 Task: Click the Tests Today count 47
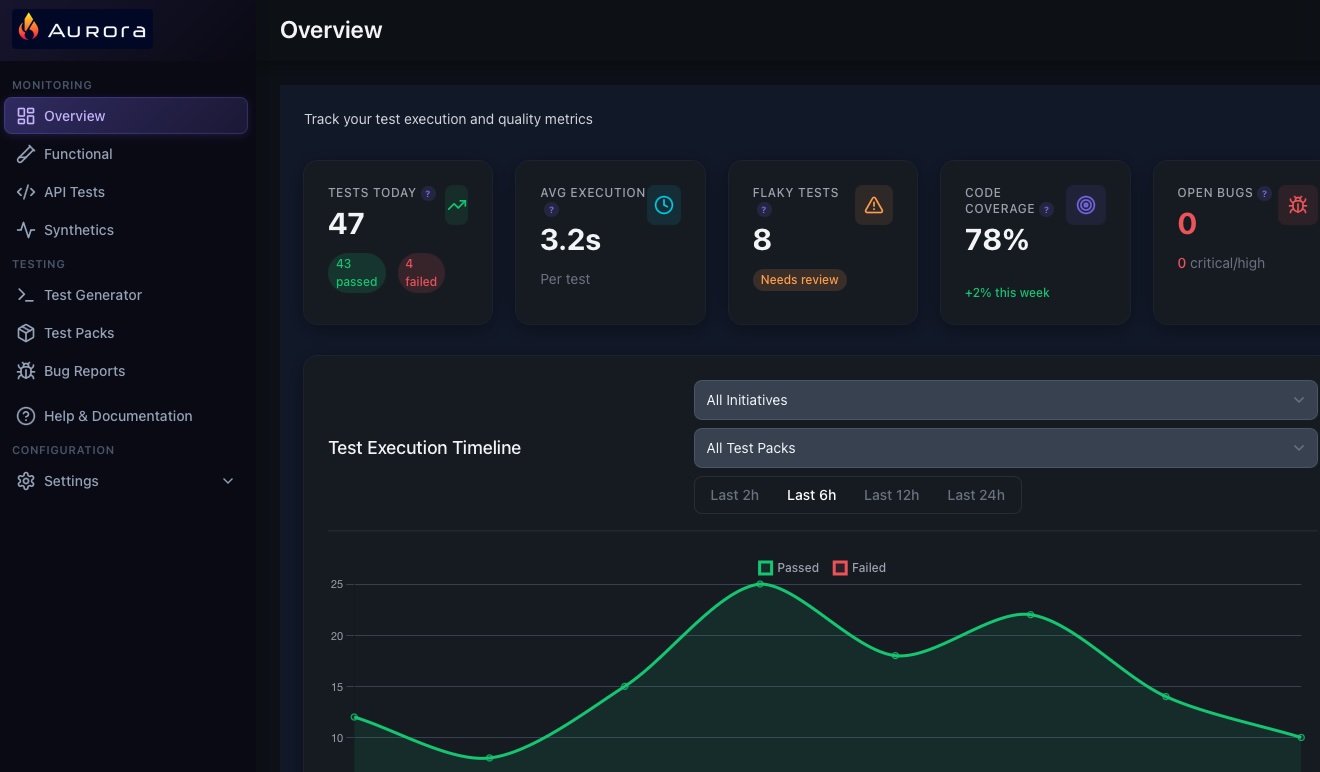point(346,224)
